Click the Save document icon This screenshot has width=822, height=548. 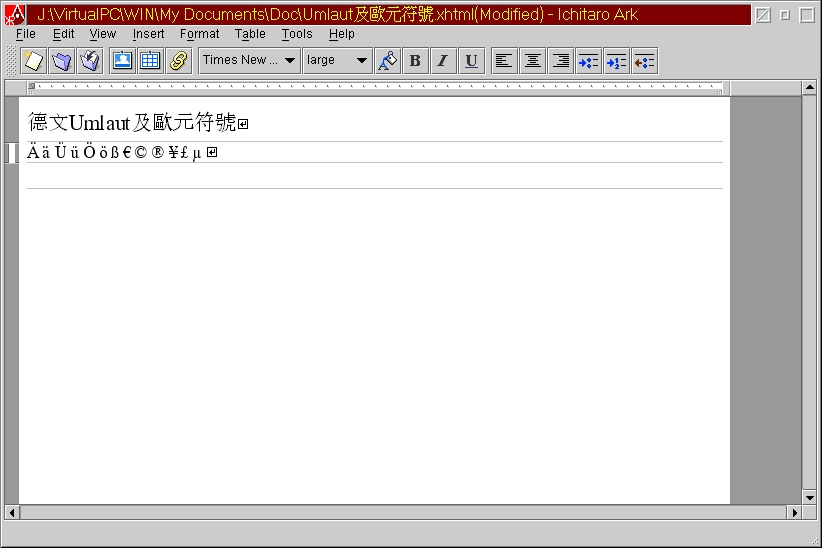pos(90,61)
